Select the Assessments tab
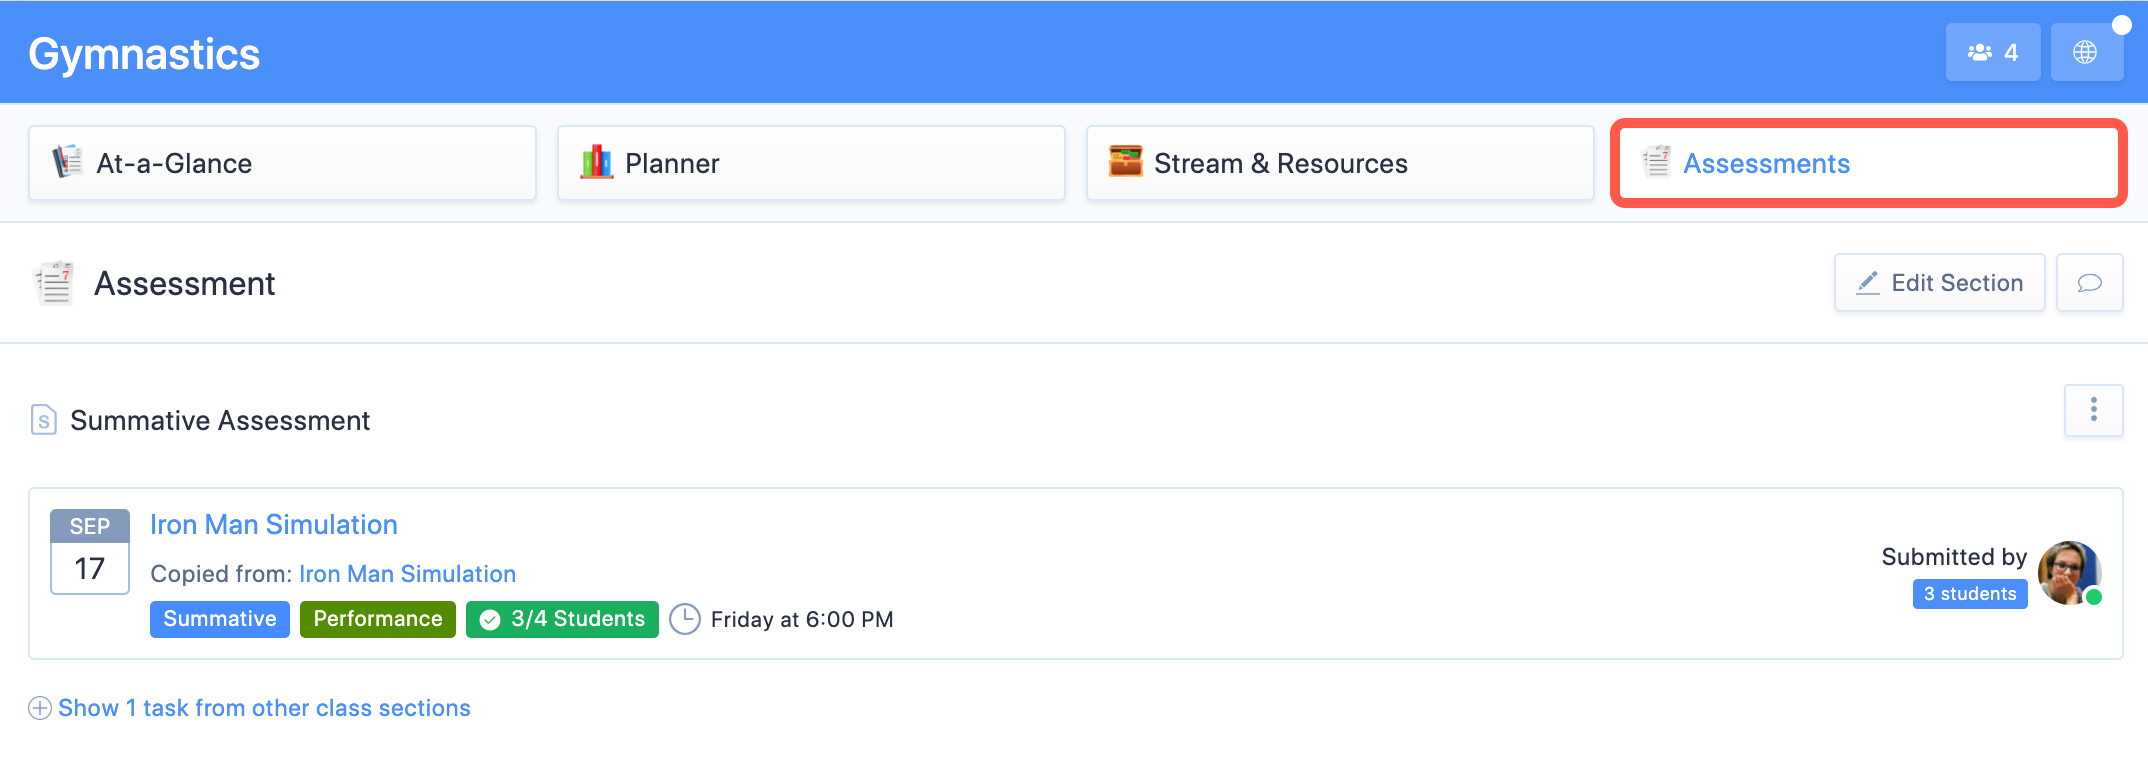 click(x=1867, y=163)
